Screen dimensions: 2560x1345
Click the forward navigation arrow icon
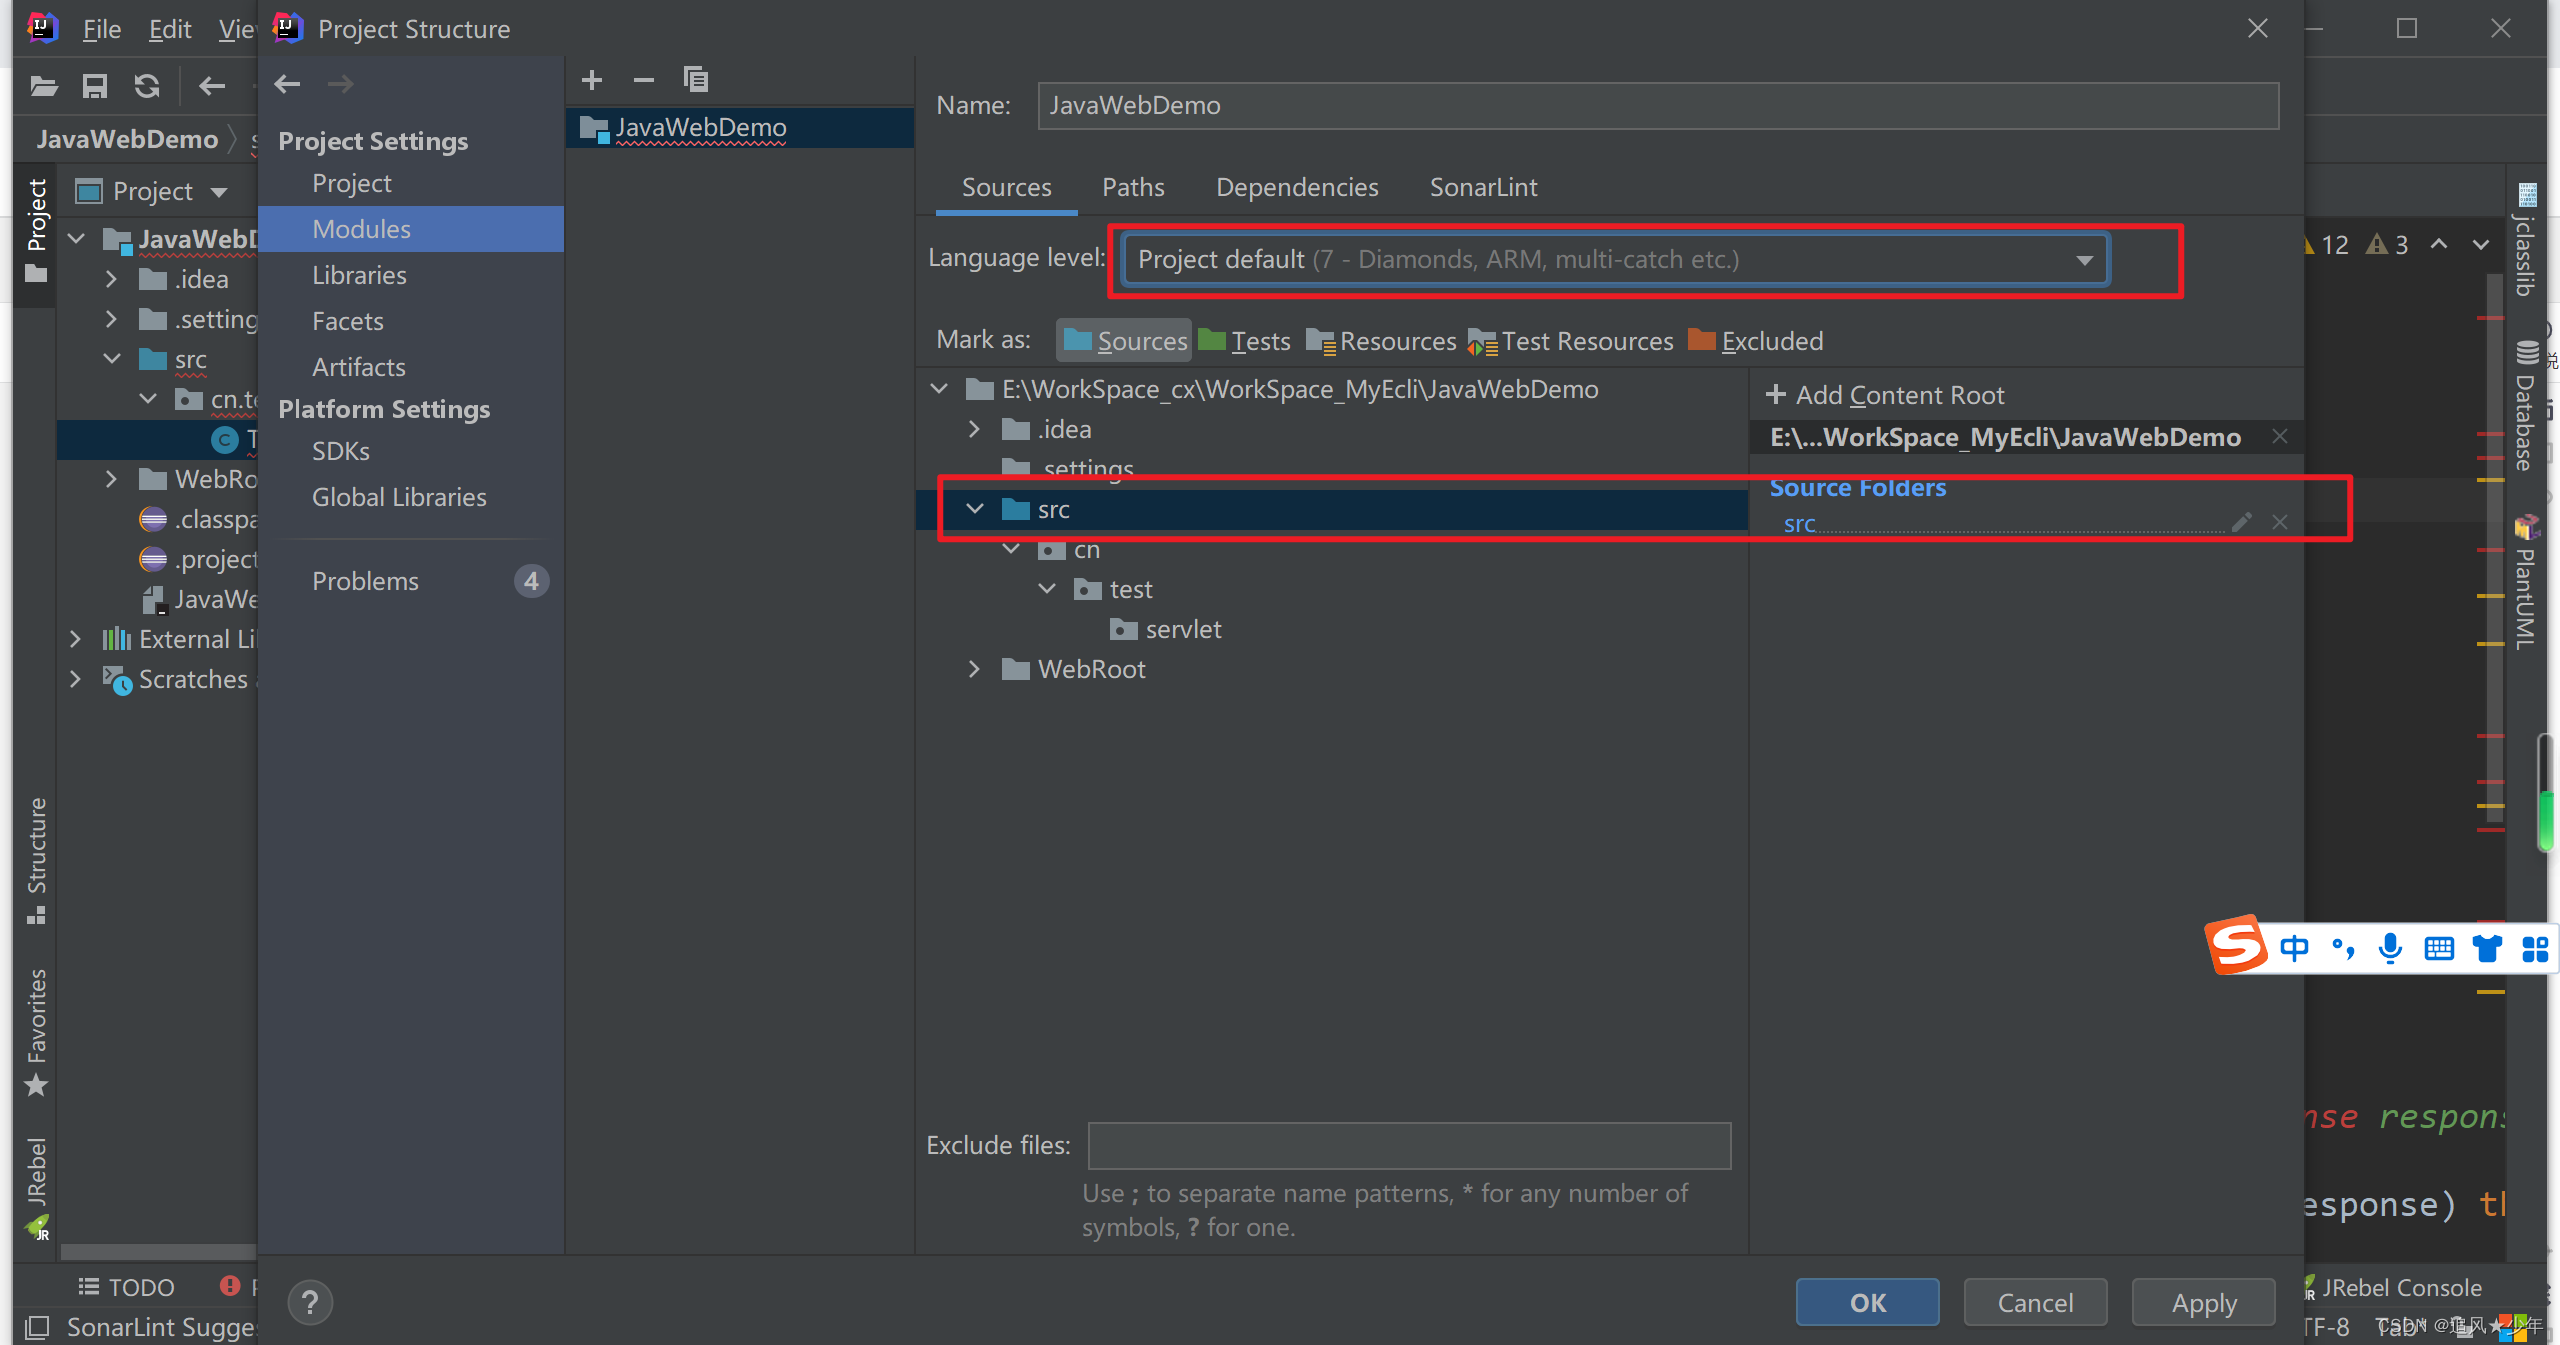pos(339,83)
